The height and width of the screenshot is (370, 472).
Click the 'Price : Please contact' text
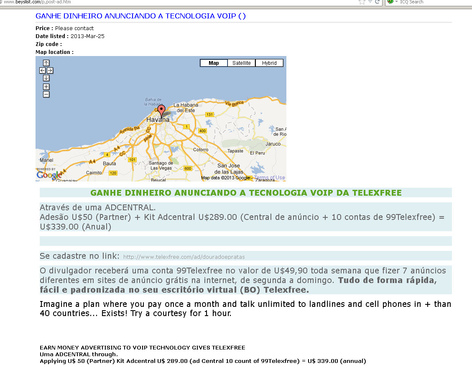coord(64,28)
